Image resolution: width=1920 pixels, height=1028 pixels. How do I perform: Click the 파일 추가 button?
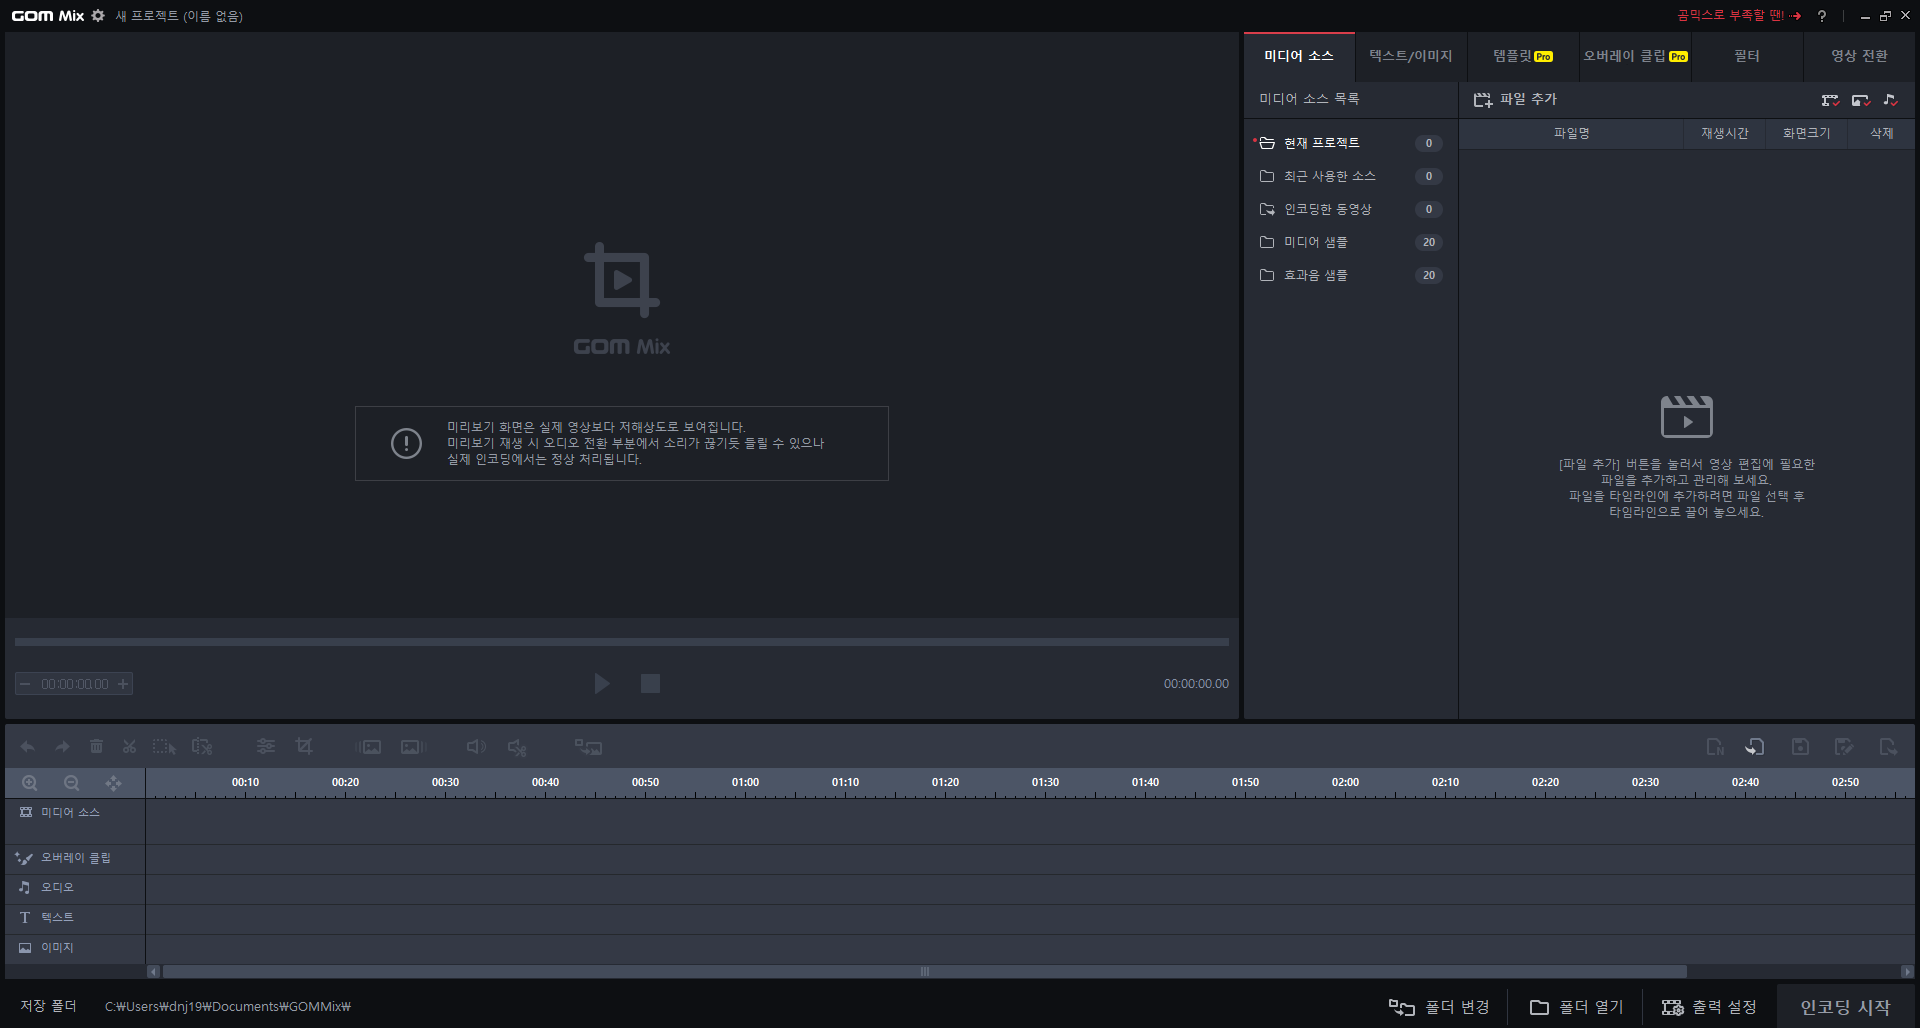(x=1515, y=99)
